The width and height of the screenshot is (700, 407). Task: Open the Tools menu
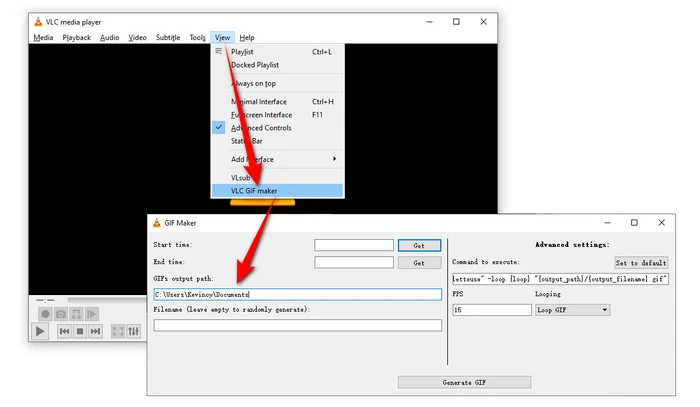[197, 37]
